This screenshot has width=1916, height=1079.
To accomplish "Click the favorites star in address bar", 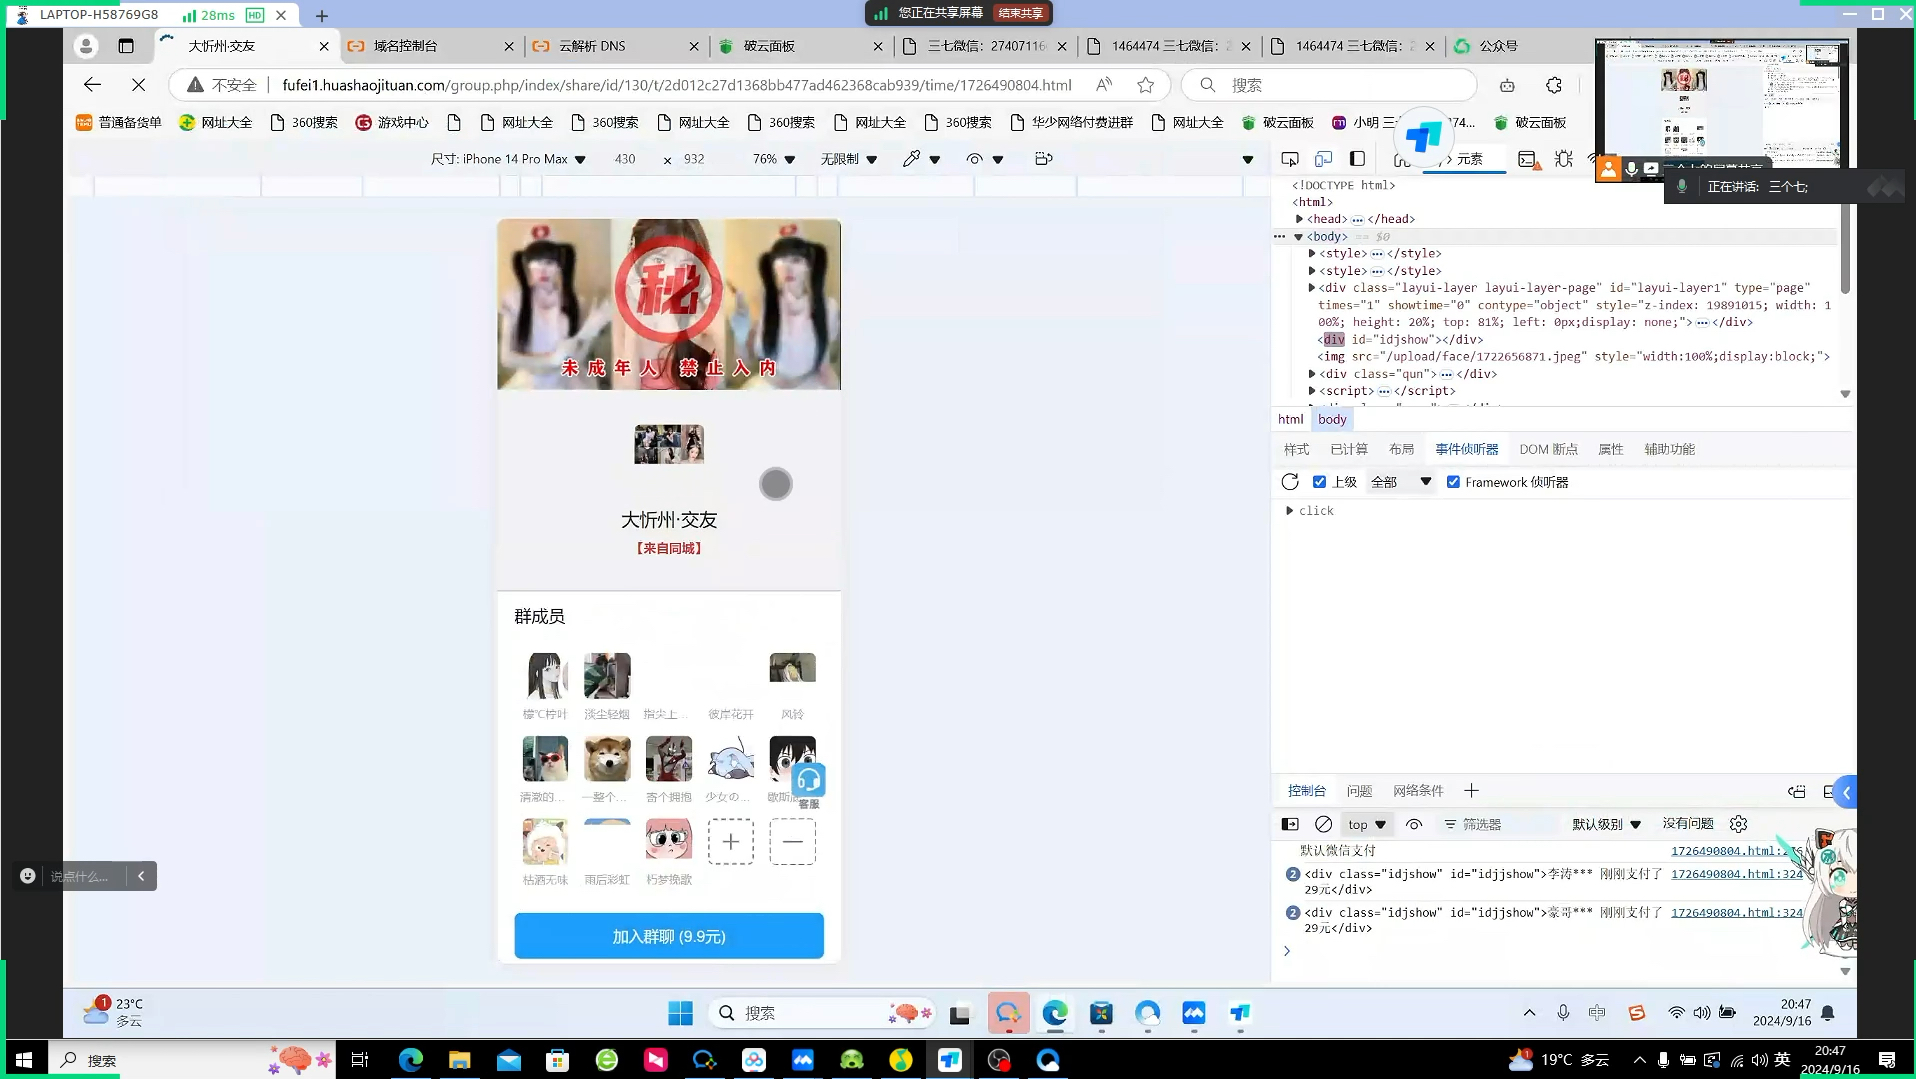I will click(x=1146, y=85).
